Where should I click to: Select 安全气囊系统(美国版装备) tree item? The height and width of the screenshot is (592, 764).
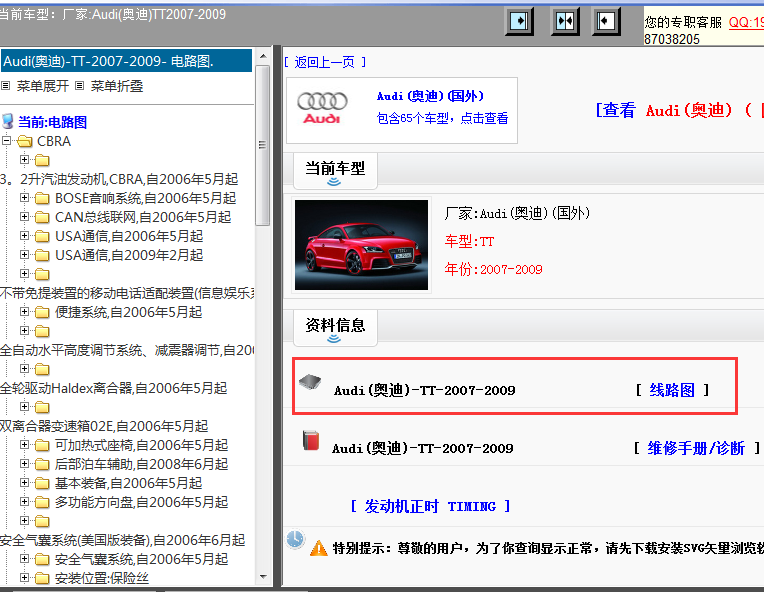coord(122,540)
